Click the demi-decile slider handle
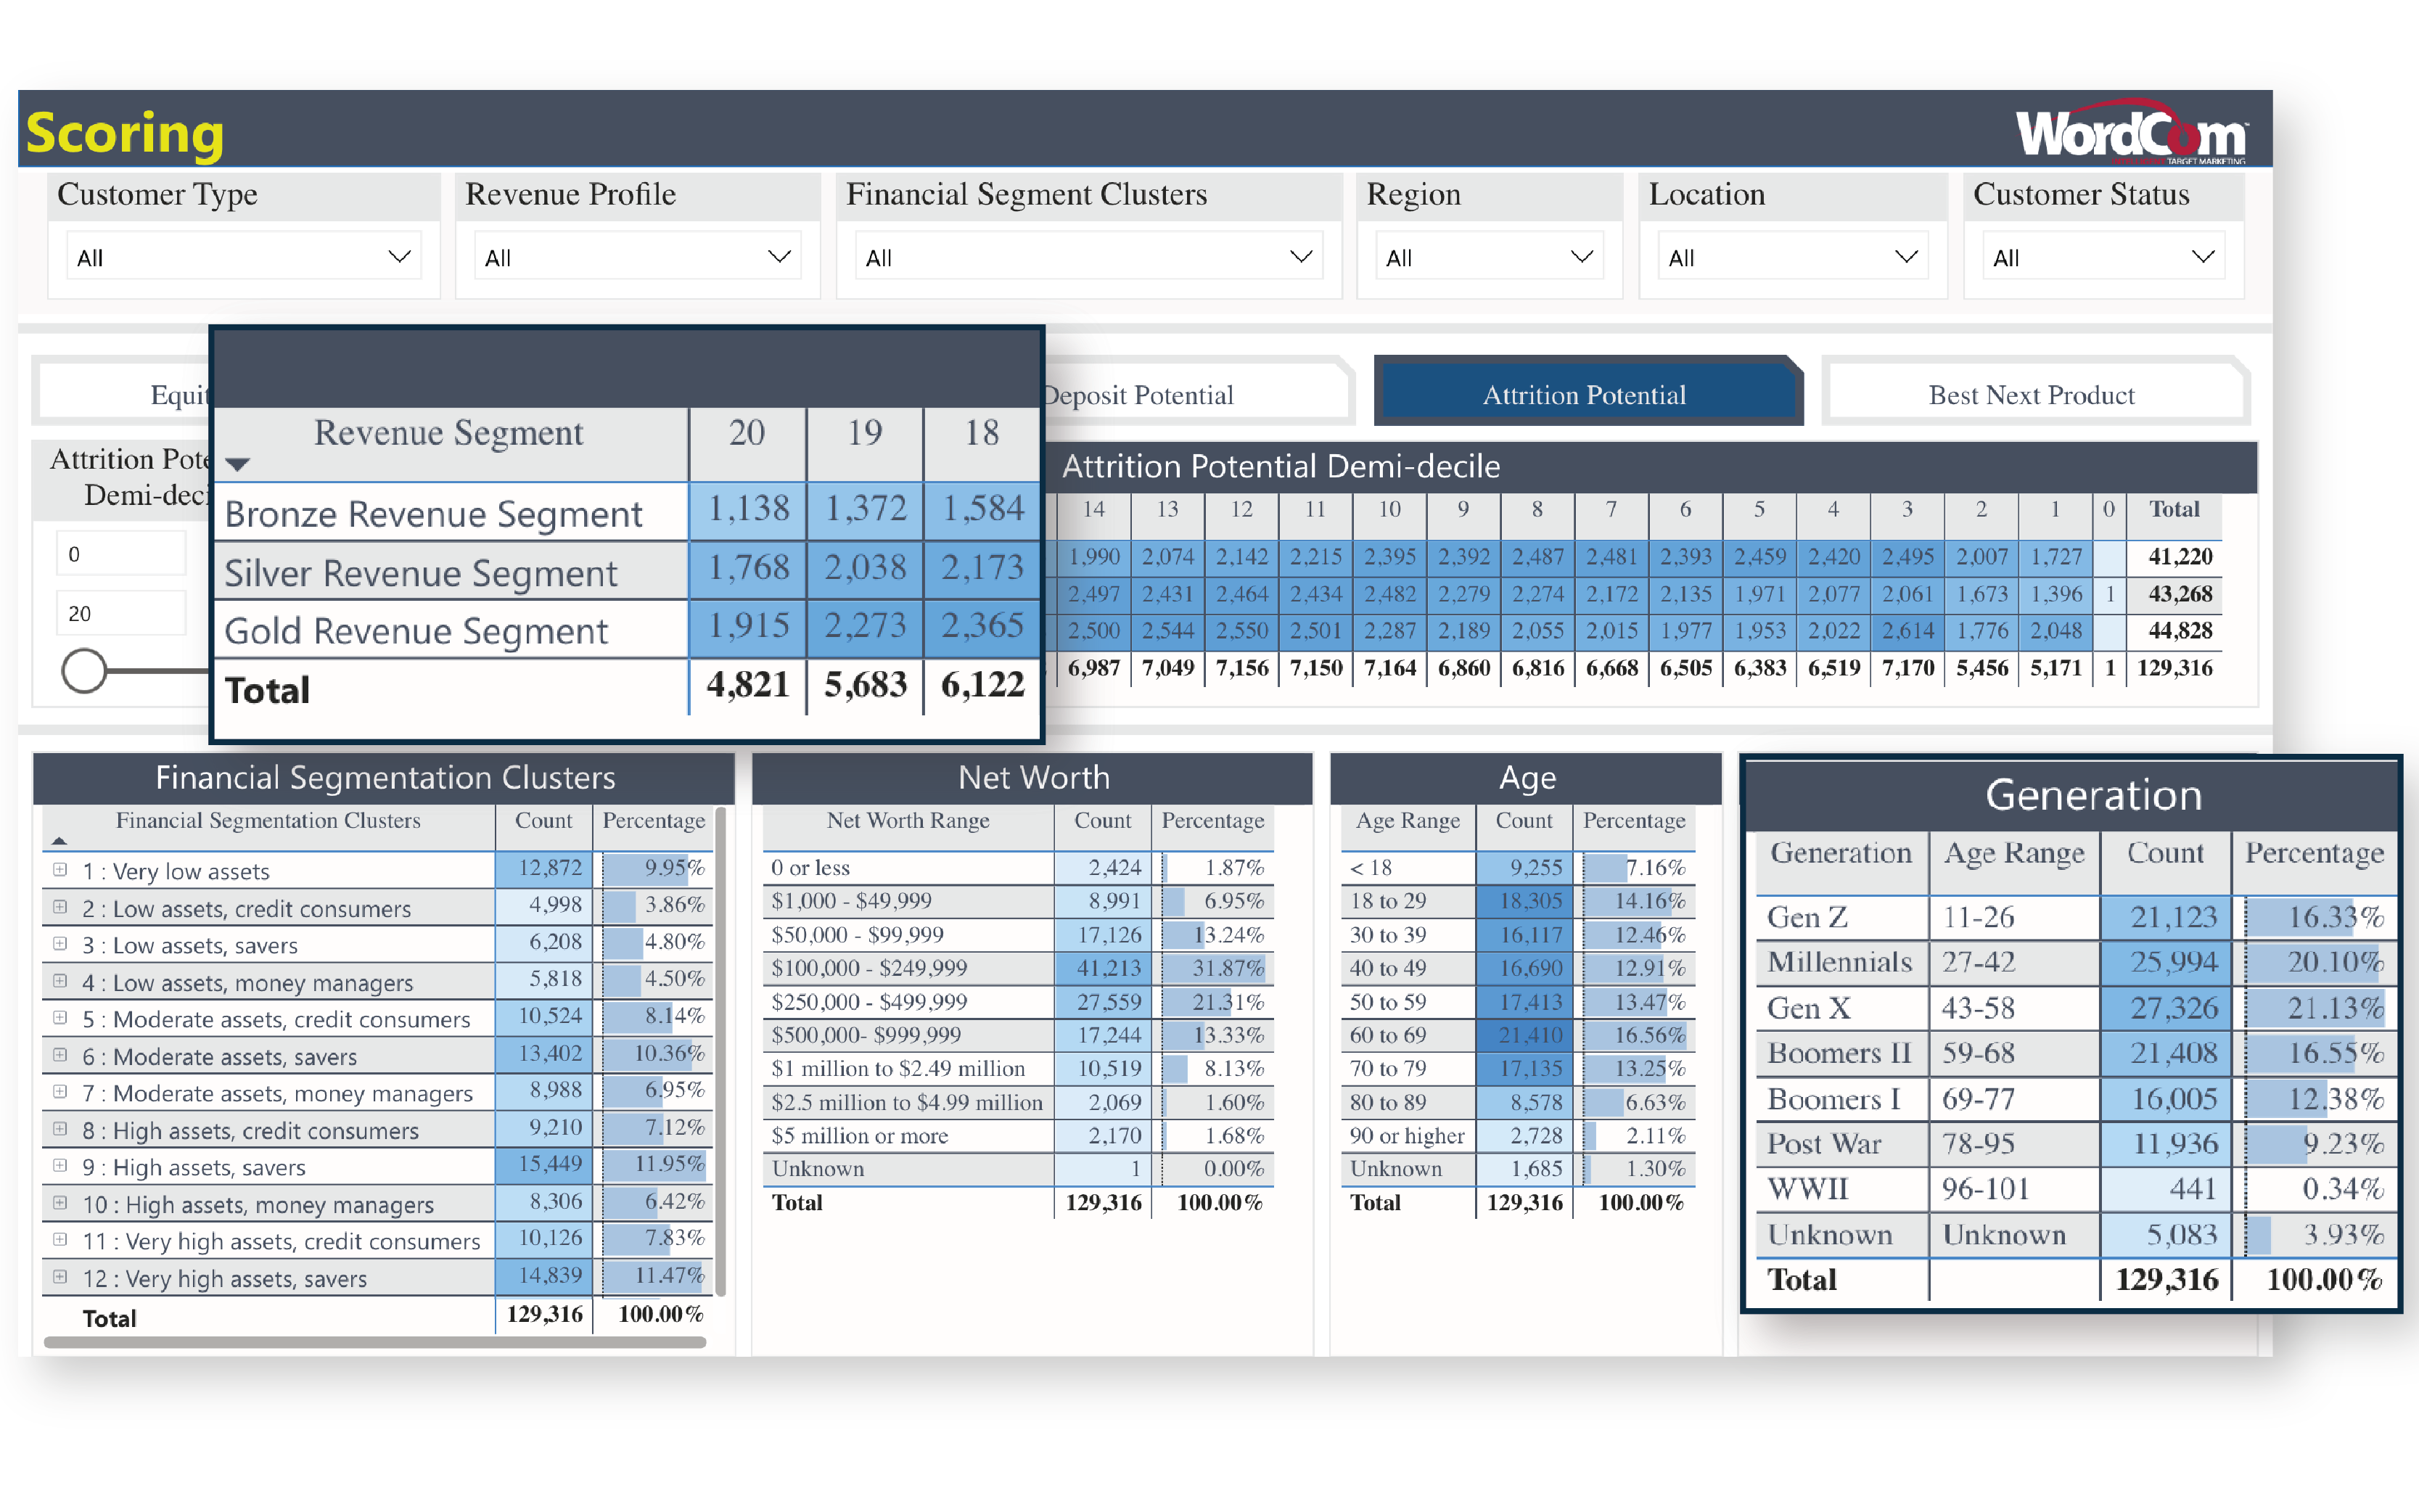The height and width of the screenshot is (1512, 2419). tap(84, 671)
